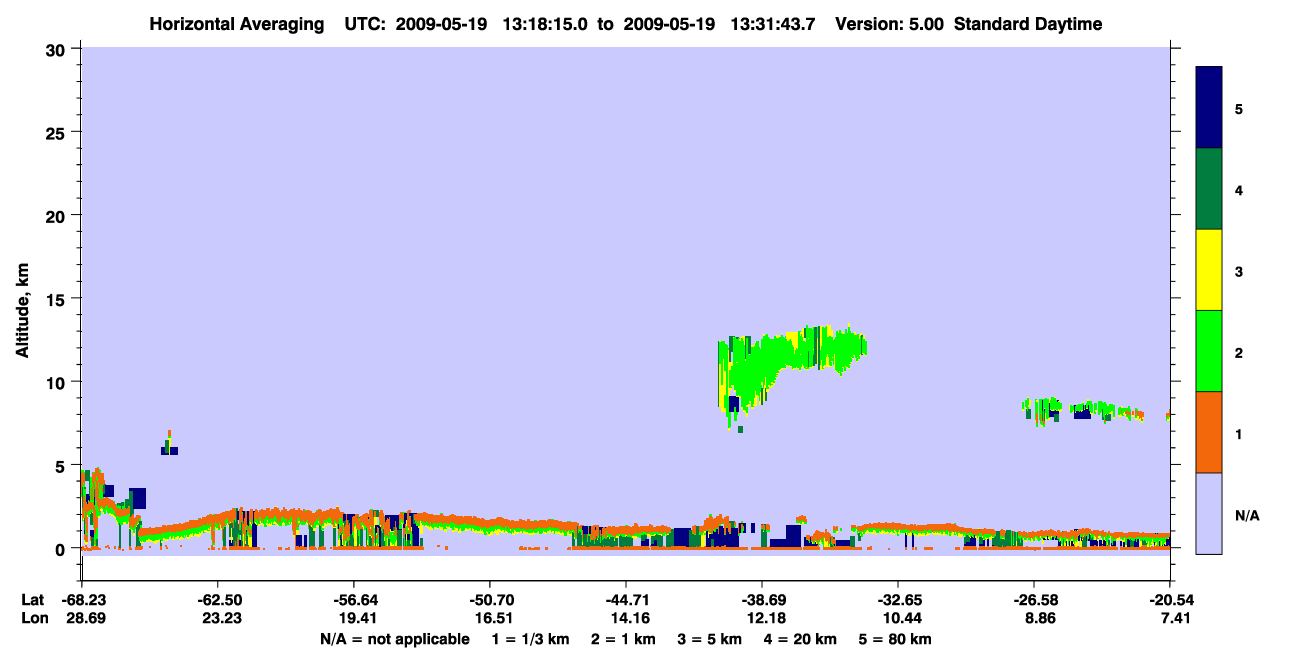Click the 'Lon' row label
The width and height of the screenshot is (1300, 667).
34,619
